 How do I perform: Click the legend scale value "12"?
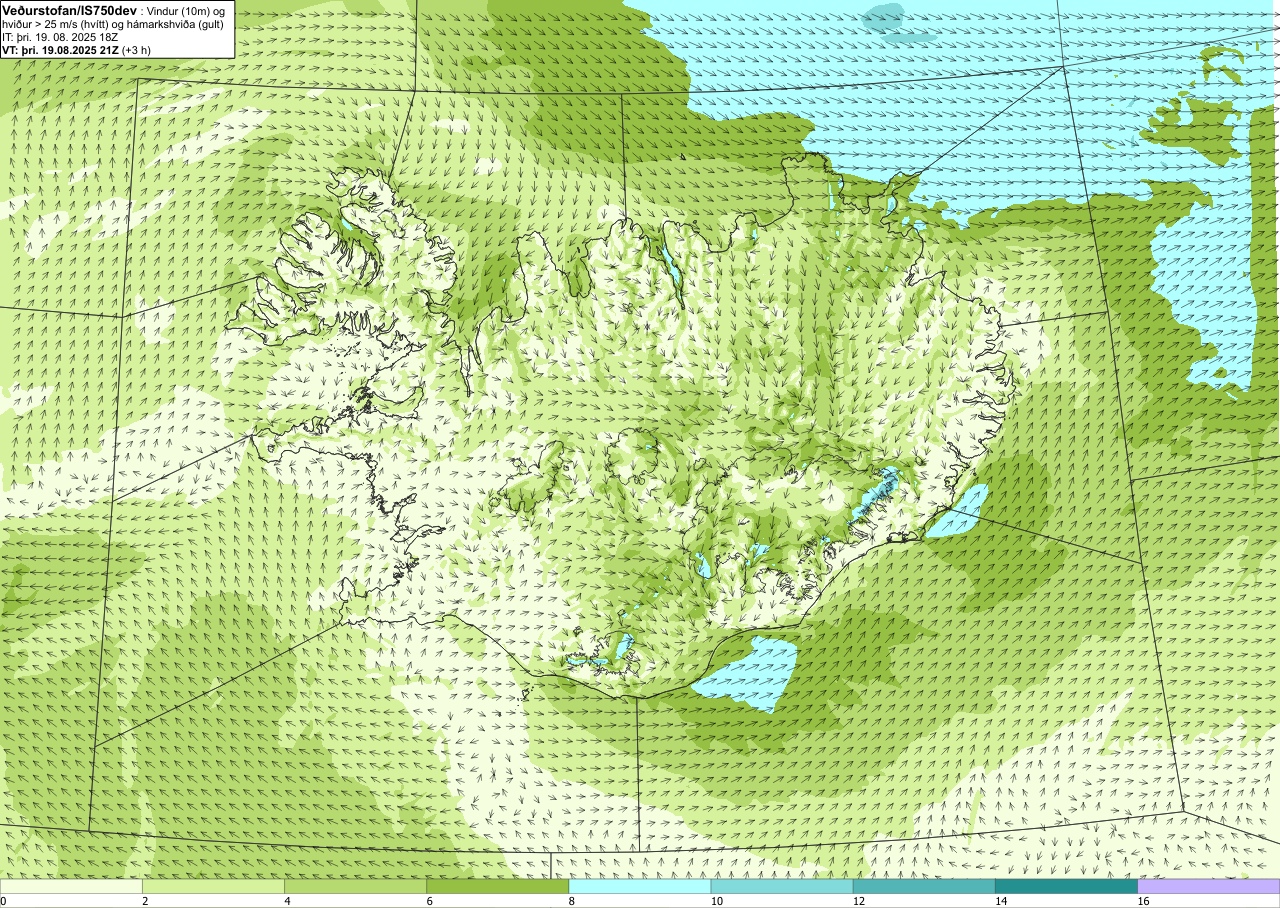(x=859, y=901)
